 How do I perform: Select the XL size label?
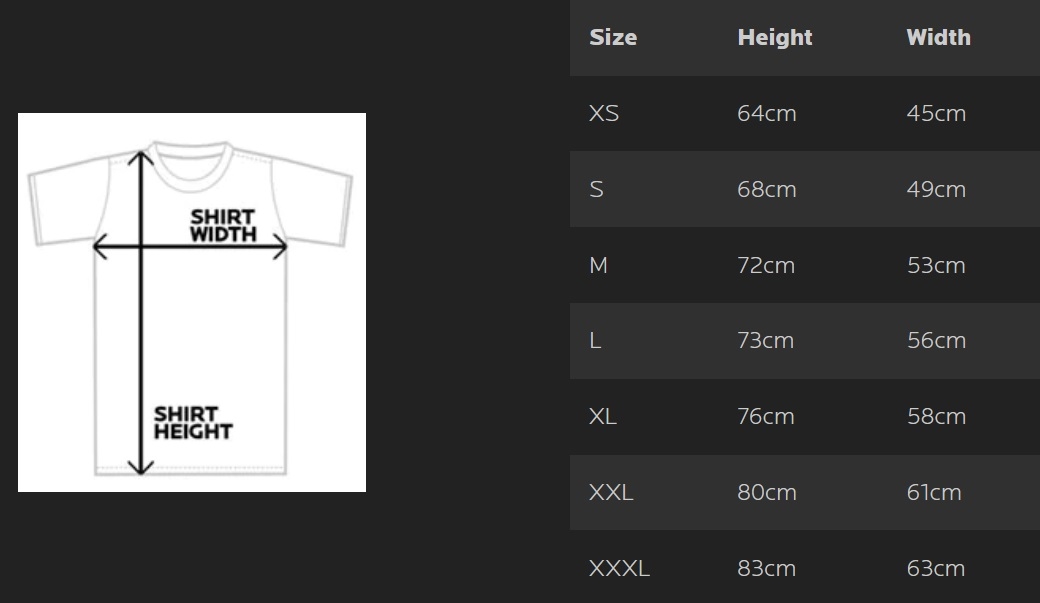coord(603,417)
